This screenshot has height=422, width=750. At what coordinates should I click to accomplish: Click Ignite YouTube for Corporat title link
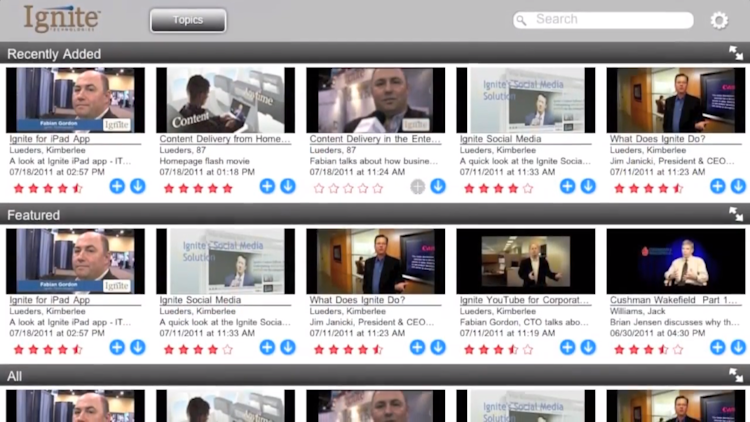524,300
